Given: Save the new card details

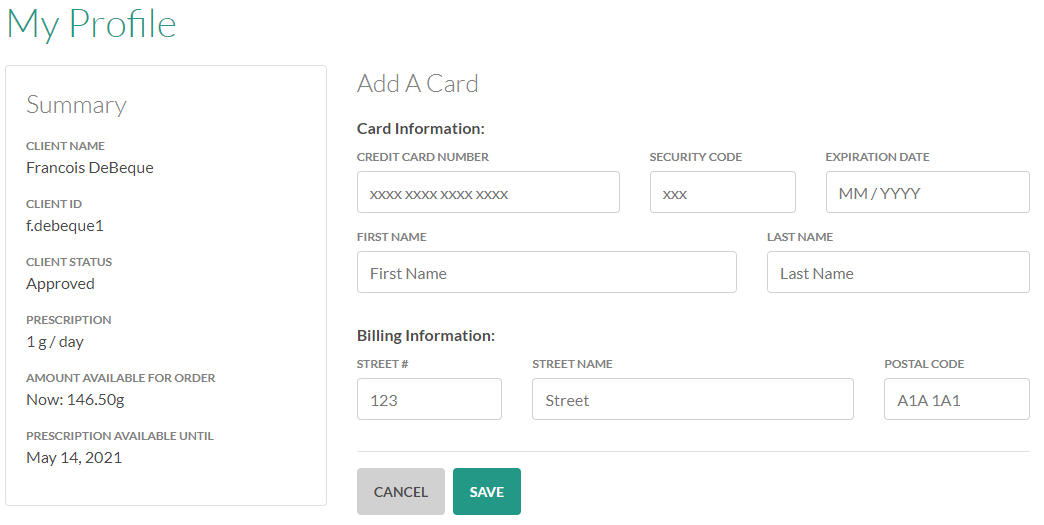Looking at the screenshot, I should pos(486,491).
